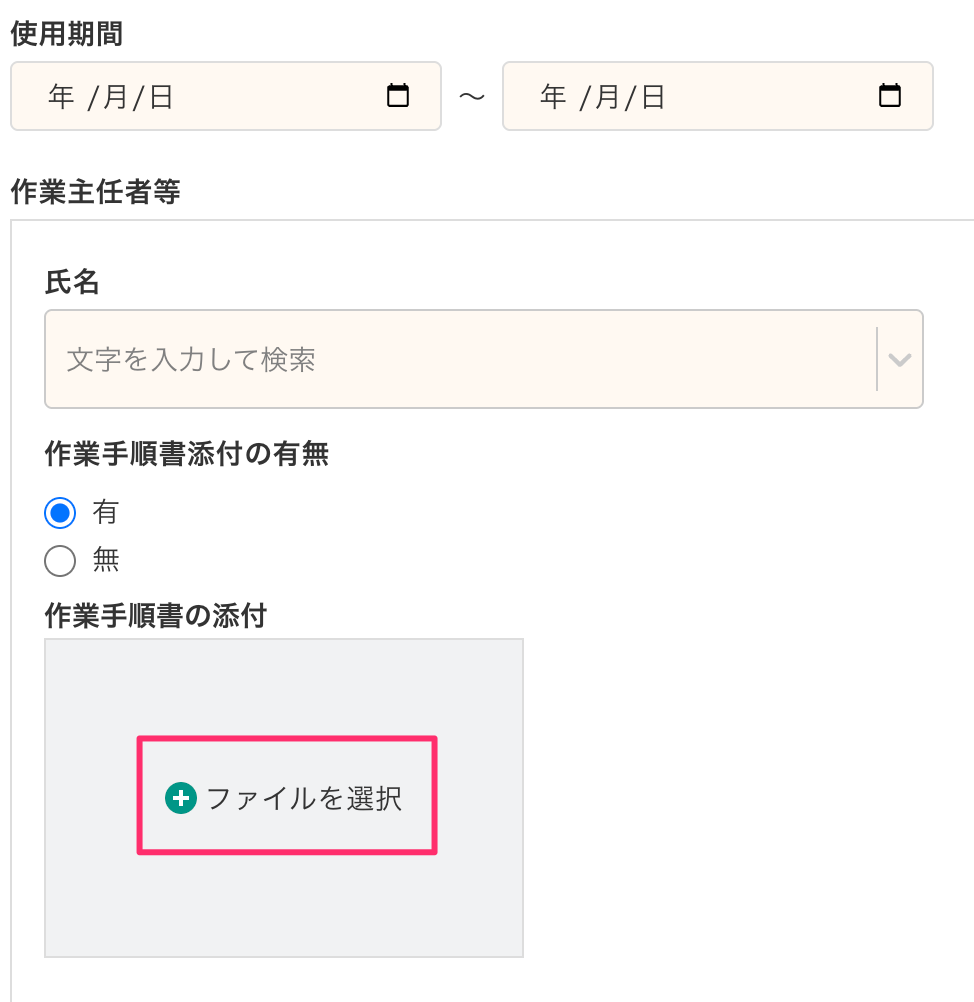Viewport: 974px width, 1002px height.
Task: Click the 作業手順書の添付 label
Action: [155, 615]
